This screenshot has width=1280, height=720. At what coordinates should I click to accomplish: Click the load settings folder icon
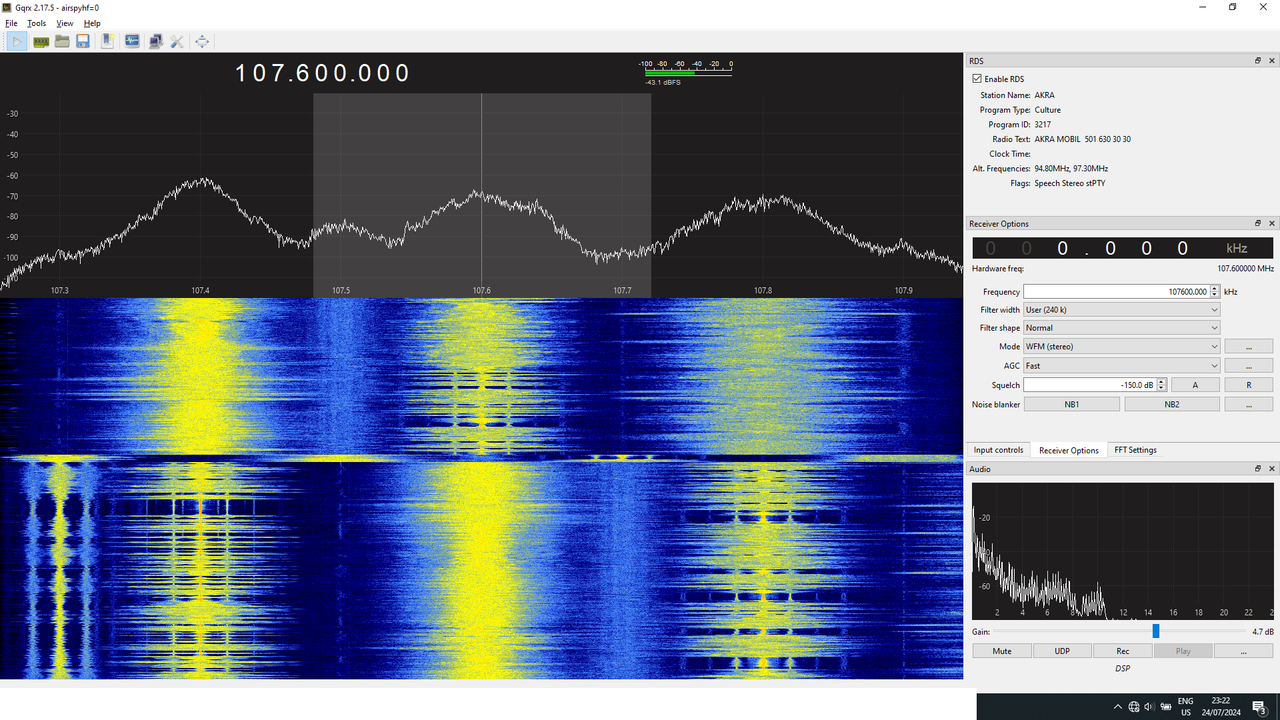pyautogui.click(x=62, y=41)
